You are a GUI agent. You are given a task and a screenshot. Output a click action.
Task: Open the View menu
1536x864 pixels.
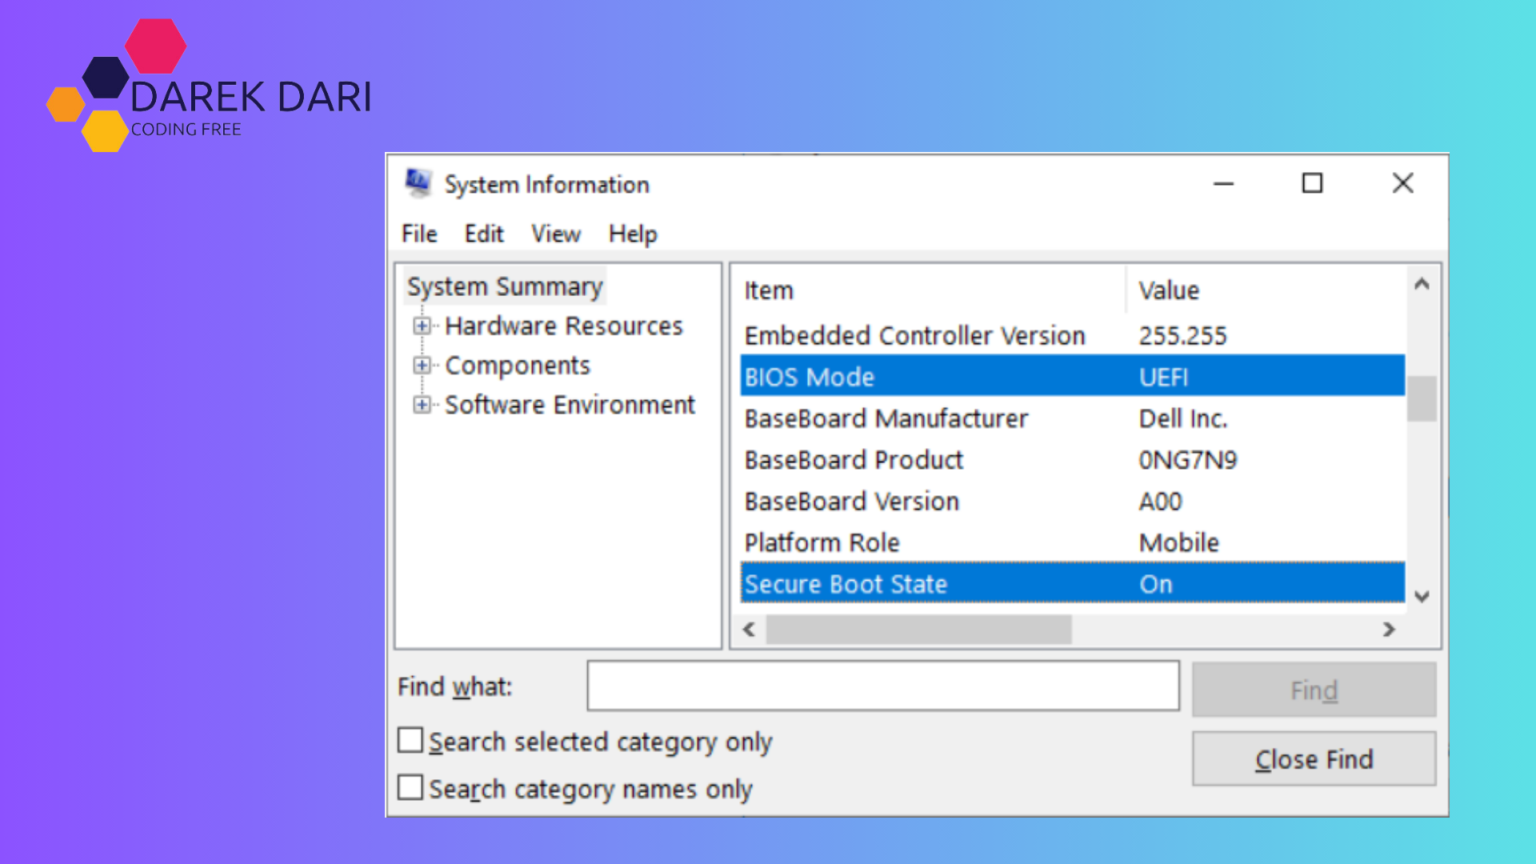[x=555, y=234]
